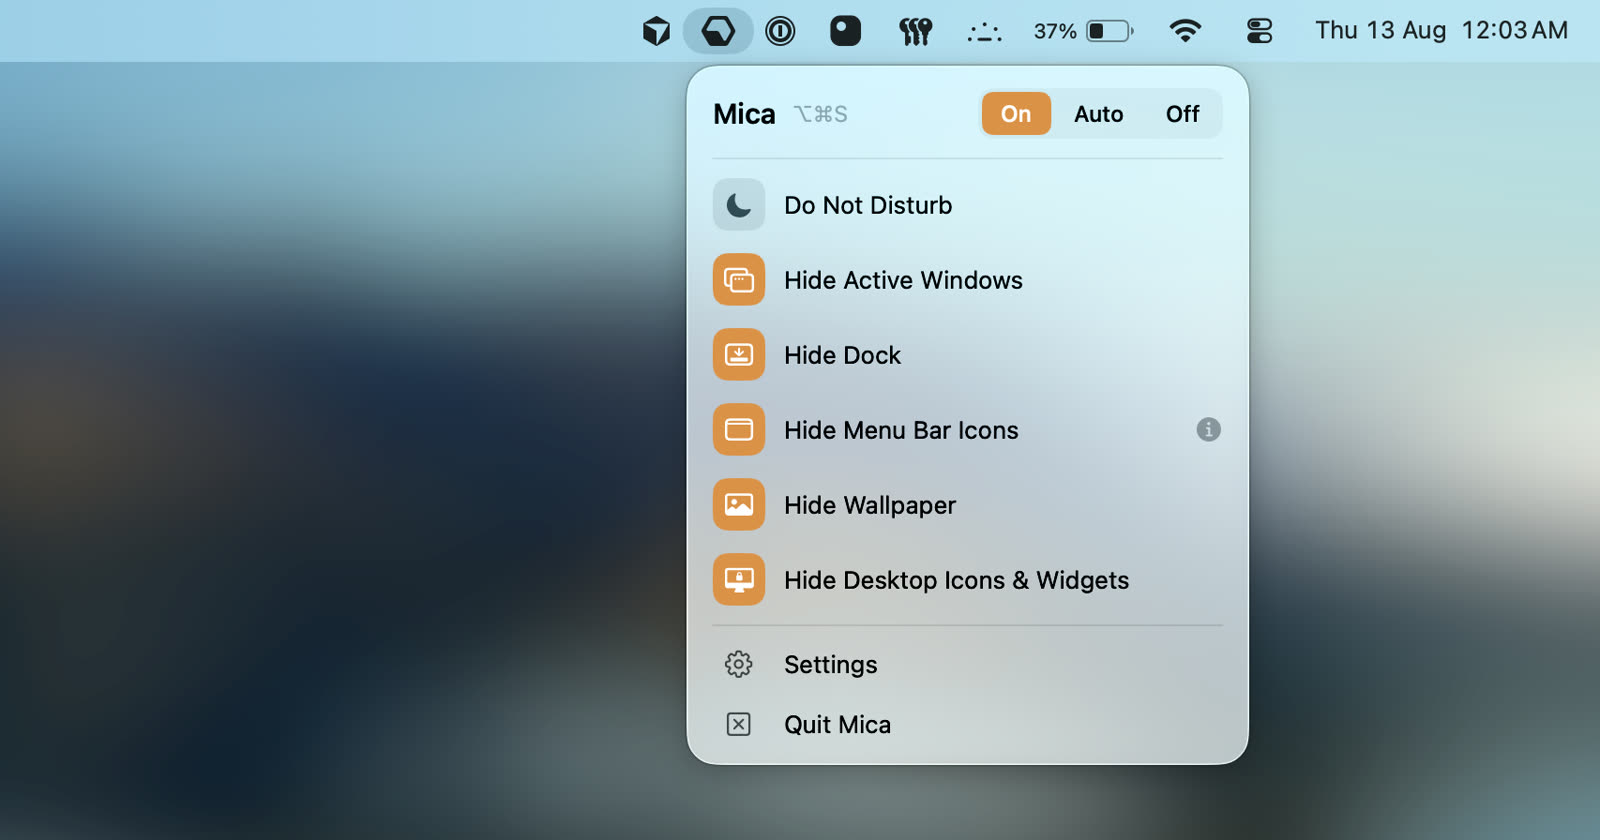Click the black rounded-square menu bar icon
This screenshot has width=1600, height=840.
click(x=845, y=31)
